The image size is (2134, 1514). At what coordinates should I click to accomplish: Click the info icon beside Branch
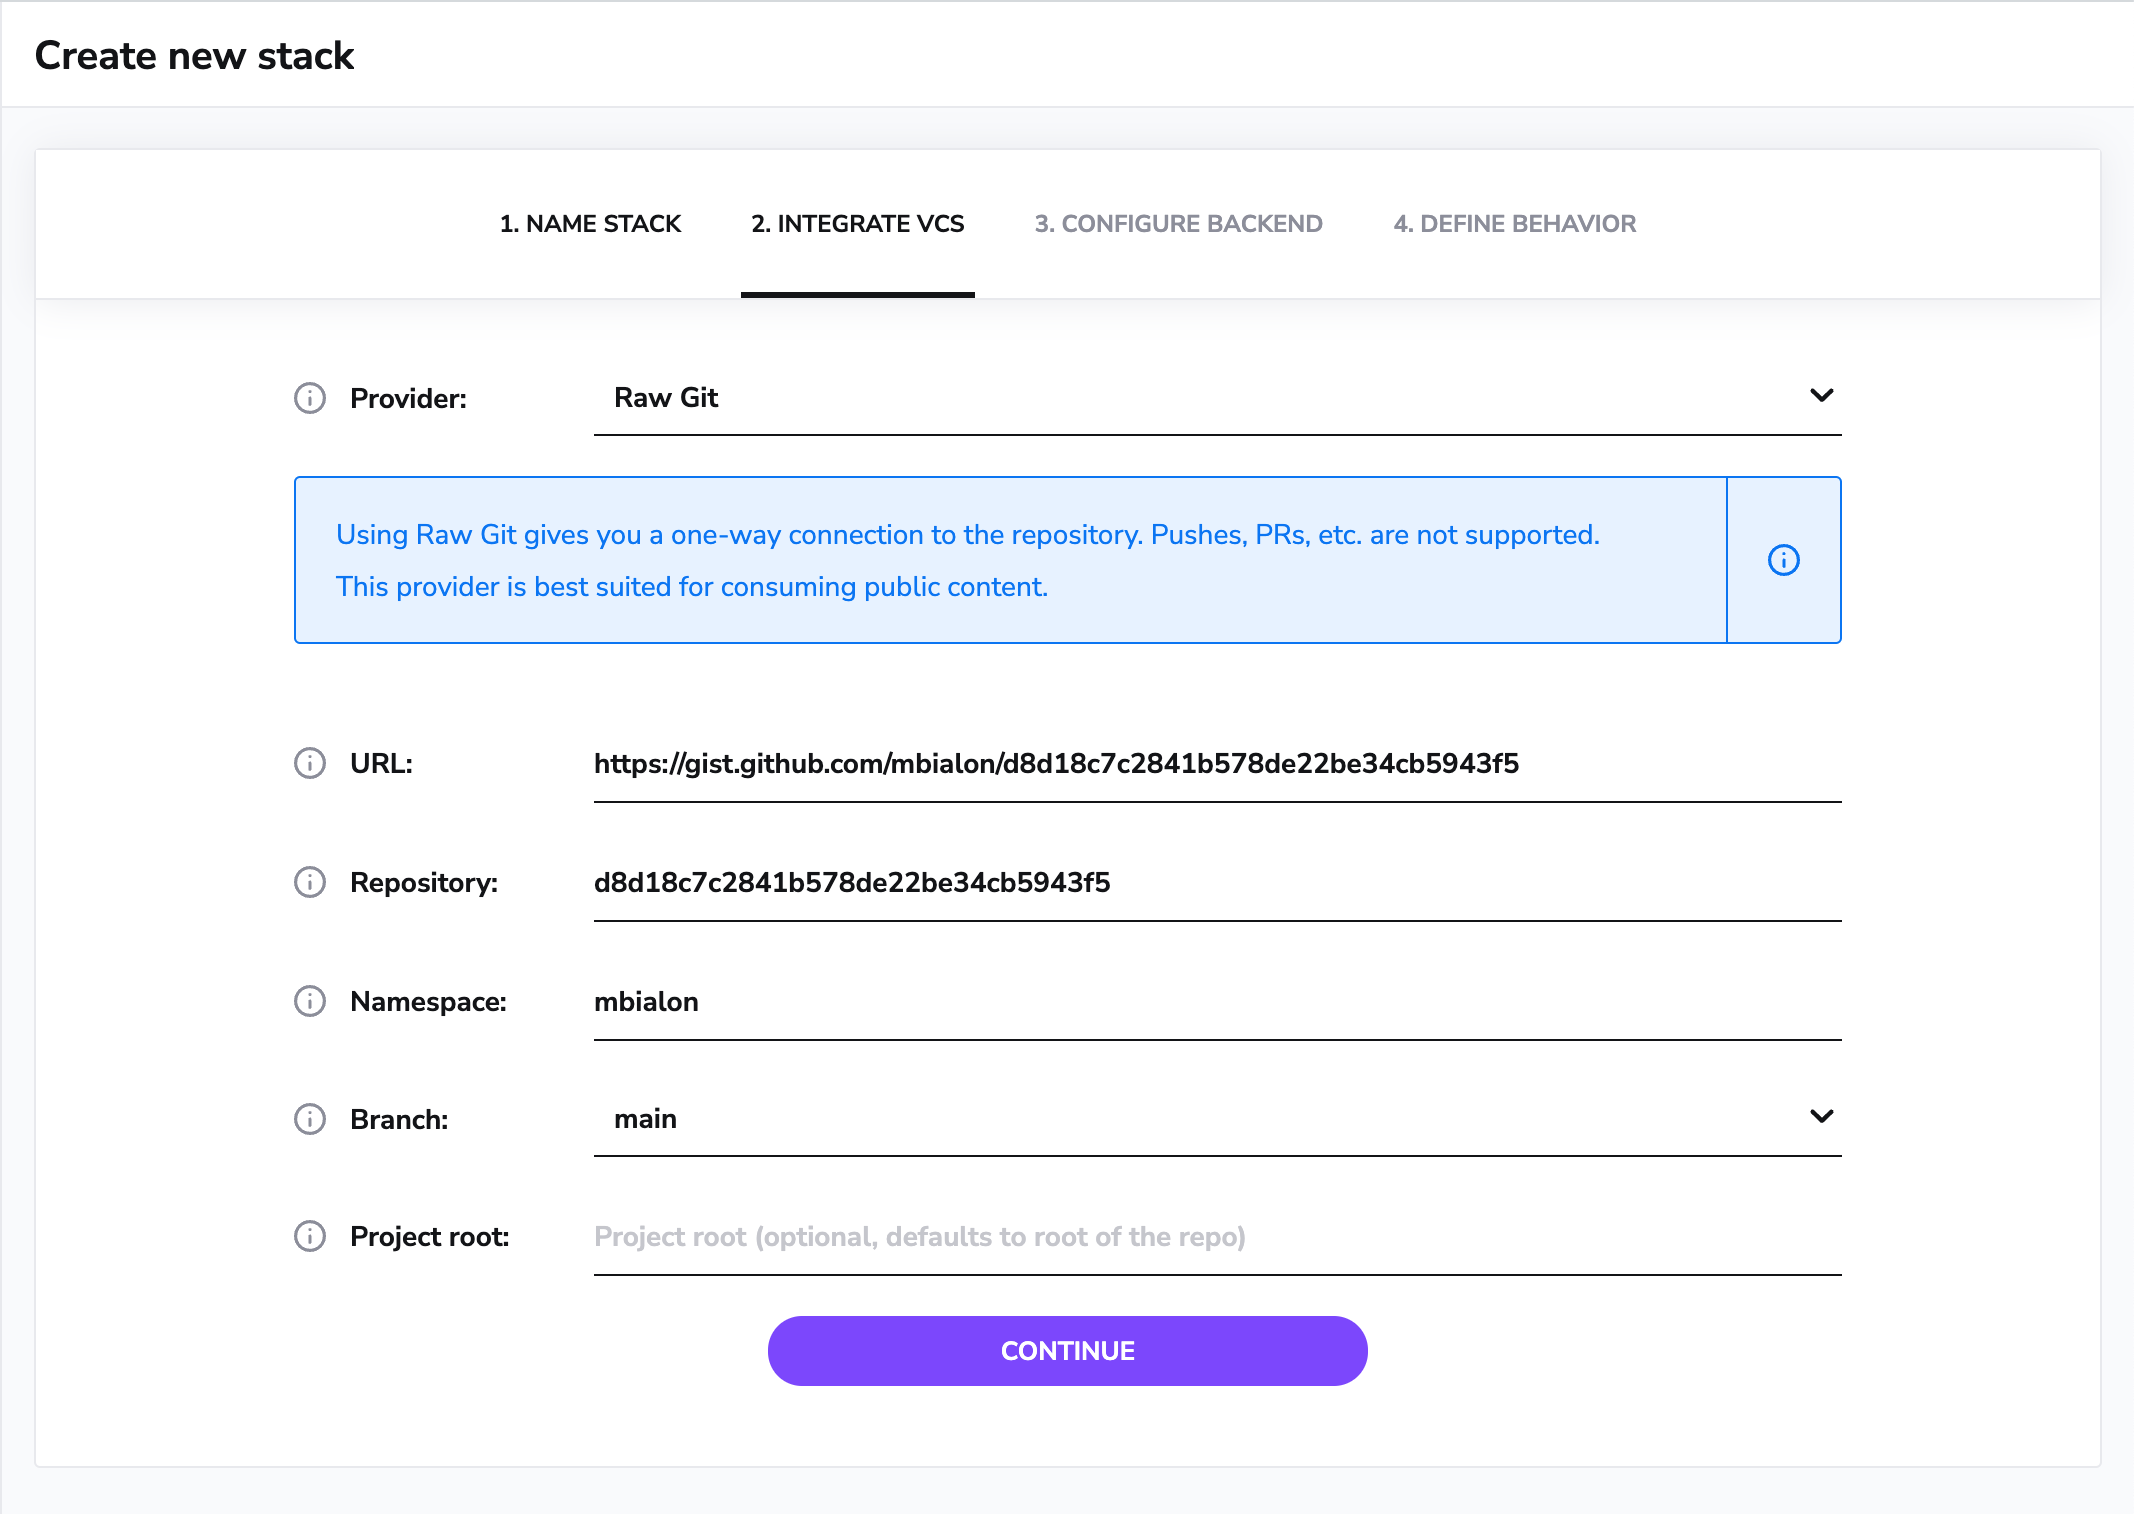click(x=310, y=1119)
